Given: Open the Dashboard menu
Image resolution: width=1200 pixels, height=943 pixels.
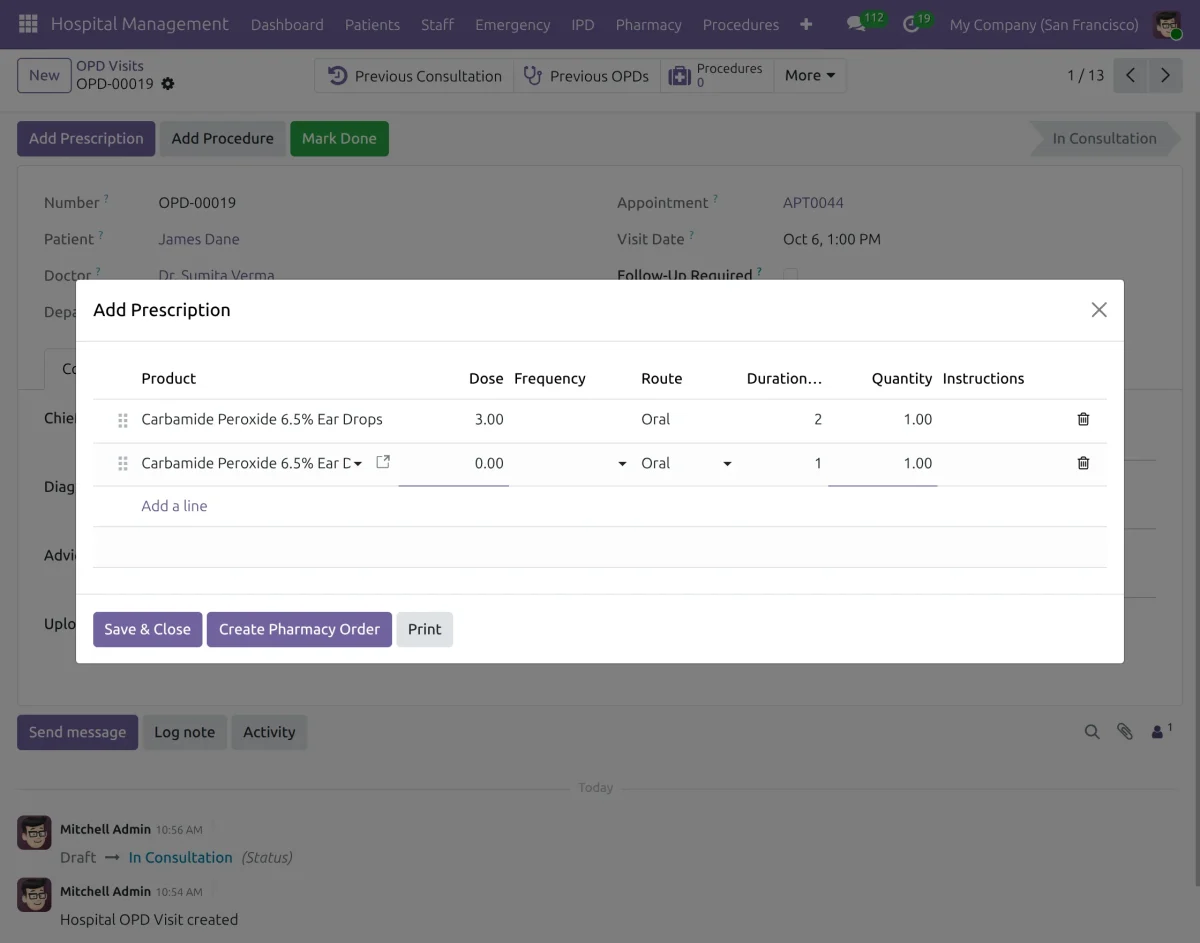Looking at the screenshot, I should (x=287, y=24).
